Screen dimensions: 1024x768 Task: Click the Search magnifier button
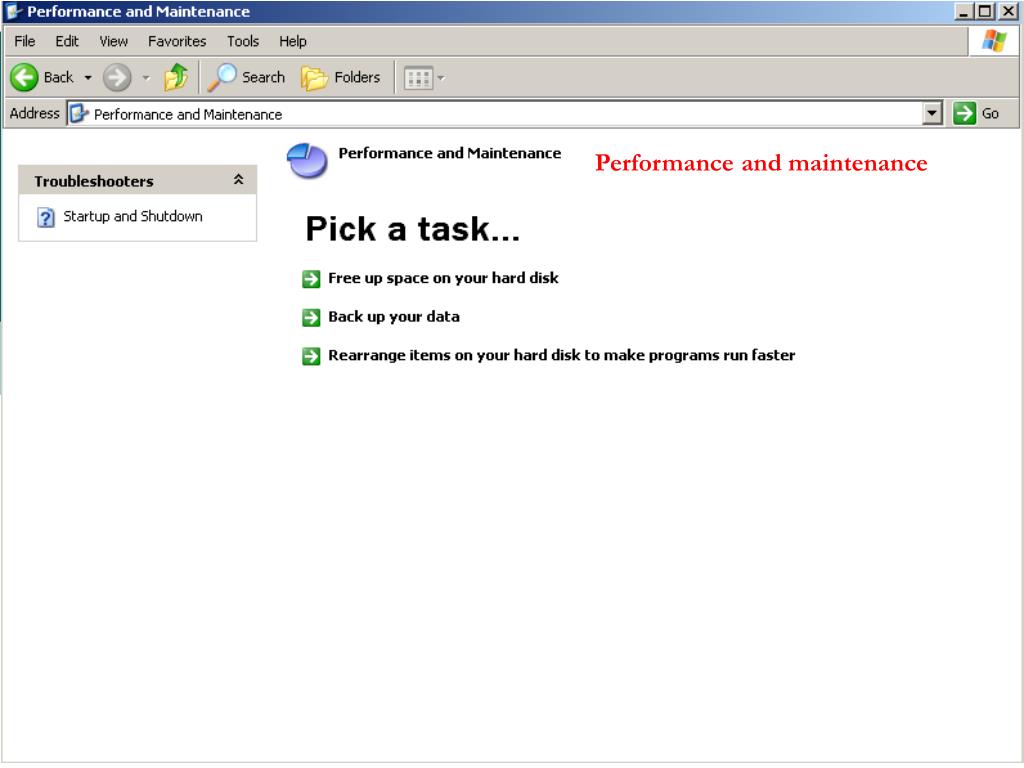tap(247, 78)
